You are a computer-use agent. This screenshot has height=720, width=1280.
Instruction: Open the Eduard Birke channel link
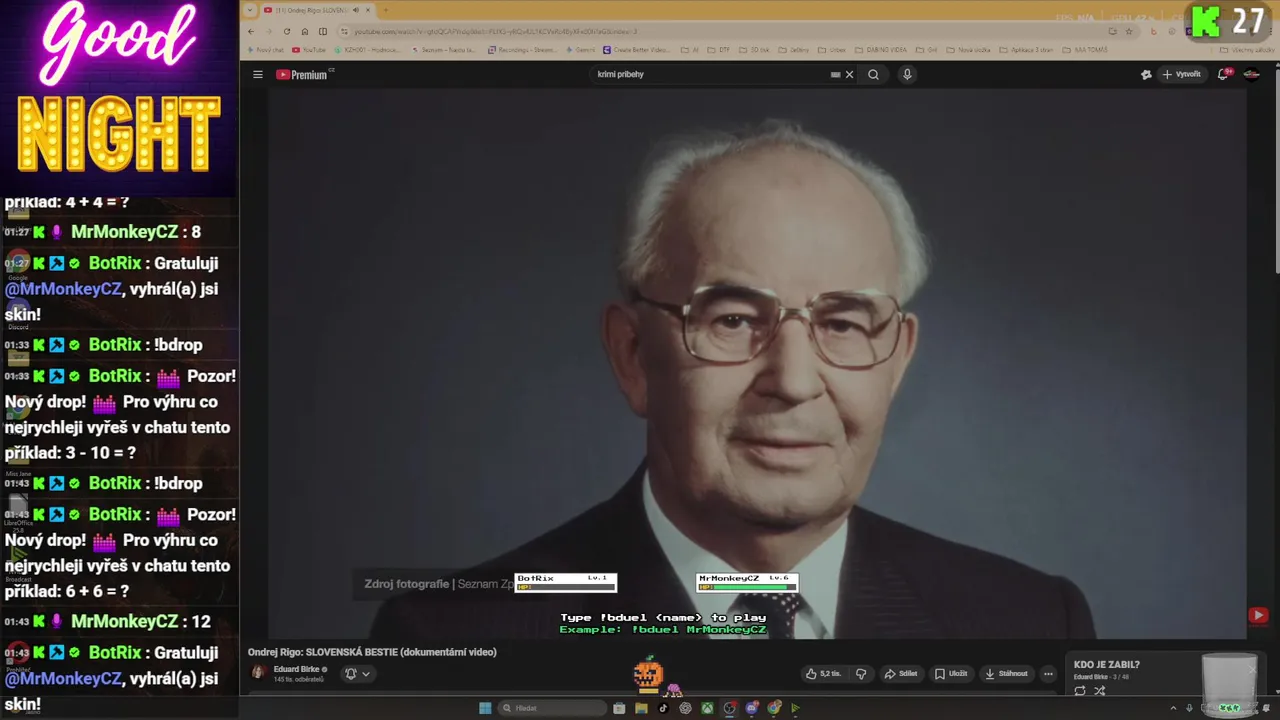point(296,669)
